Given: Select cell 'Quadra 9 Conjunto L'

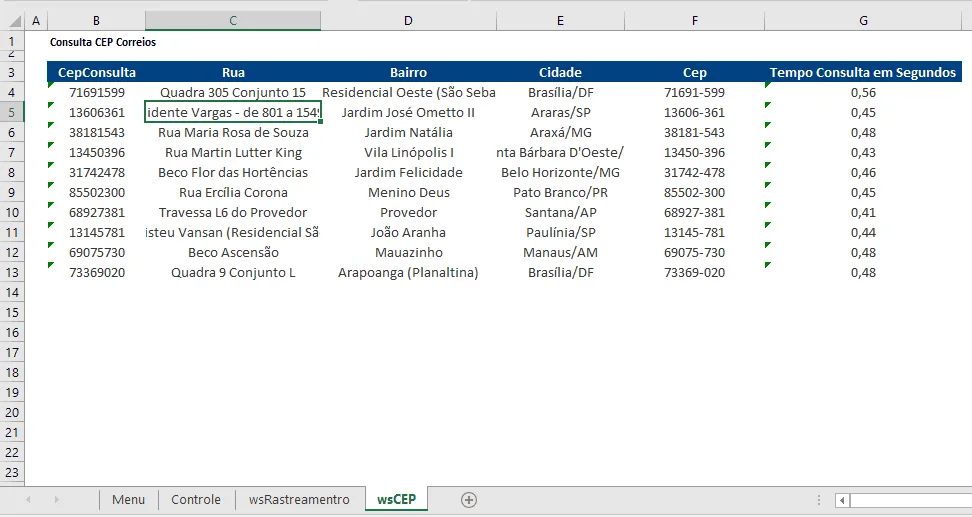Looking at the screenshot, I should click(x=233, y=272).
